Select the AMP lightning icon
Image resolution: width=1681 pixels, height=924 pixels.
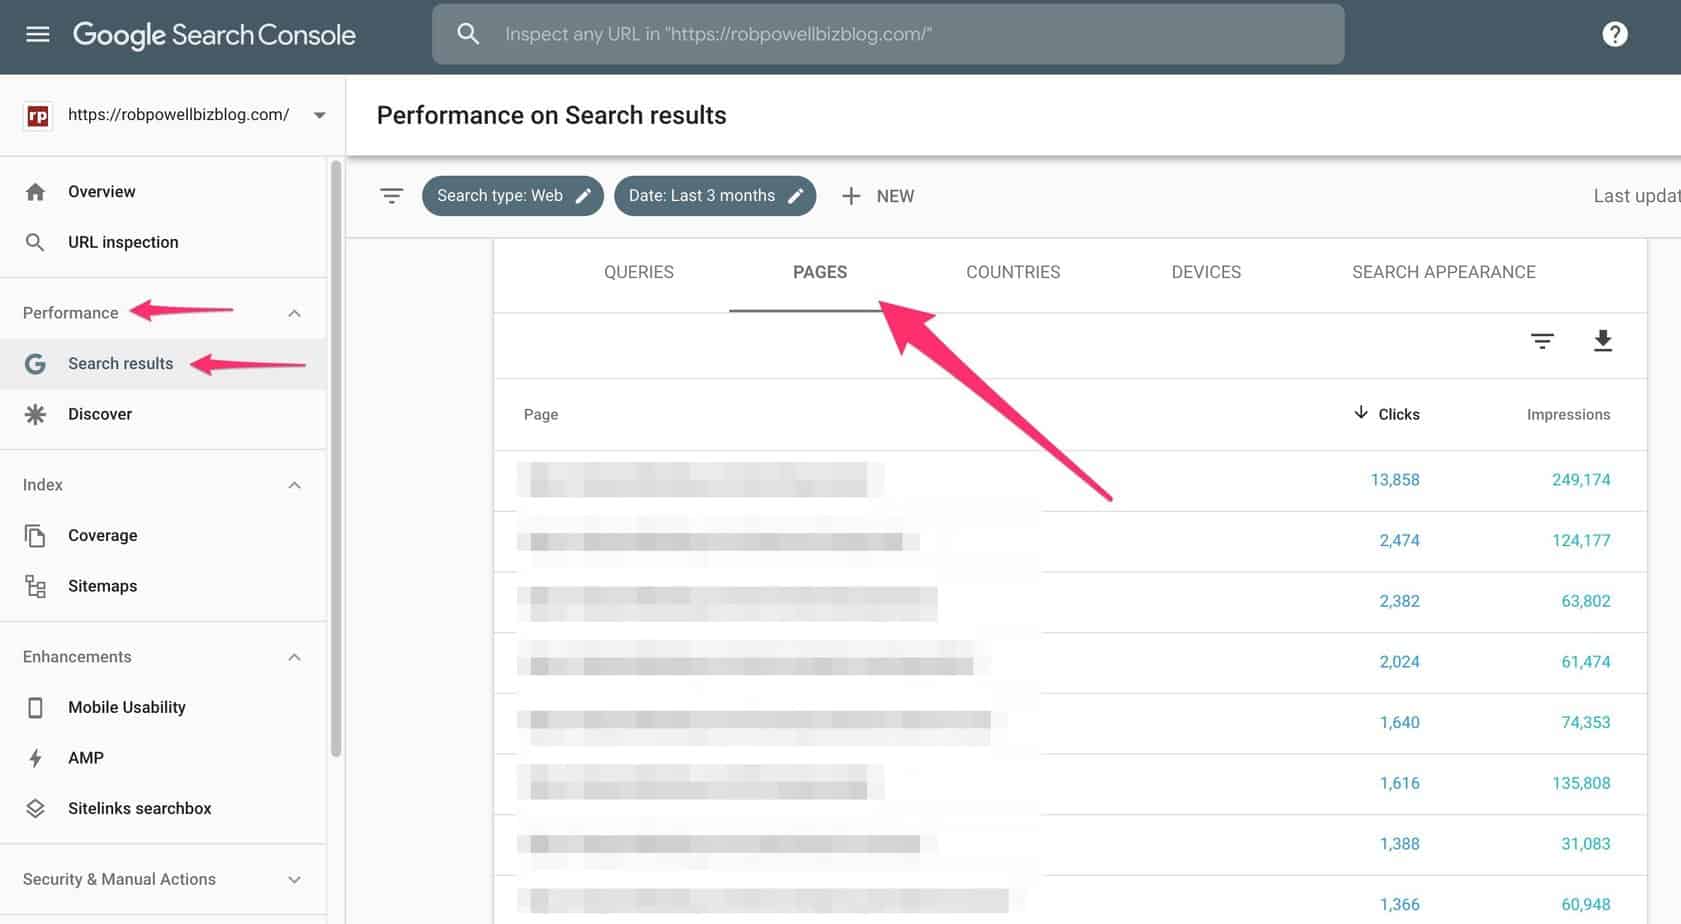pyautogui.click(x=35, y=757)
